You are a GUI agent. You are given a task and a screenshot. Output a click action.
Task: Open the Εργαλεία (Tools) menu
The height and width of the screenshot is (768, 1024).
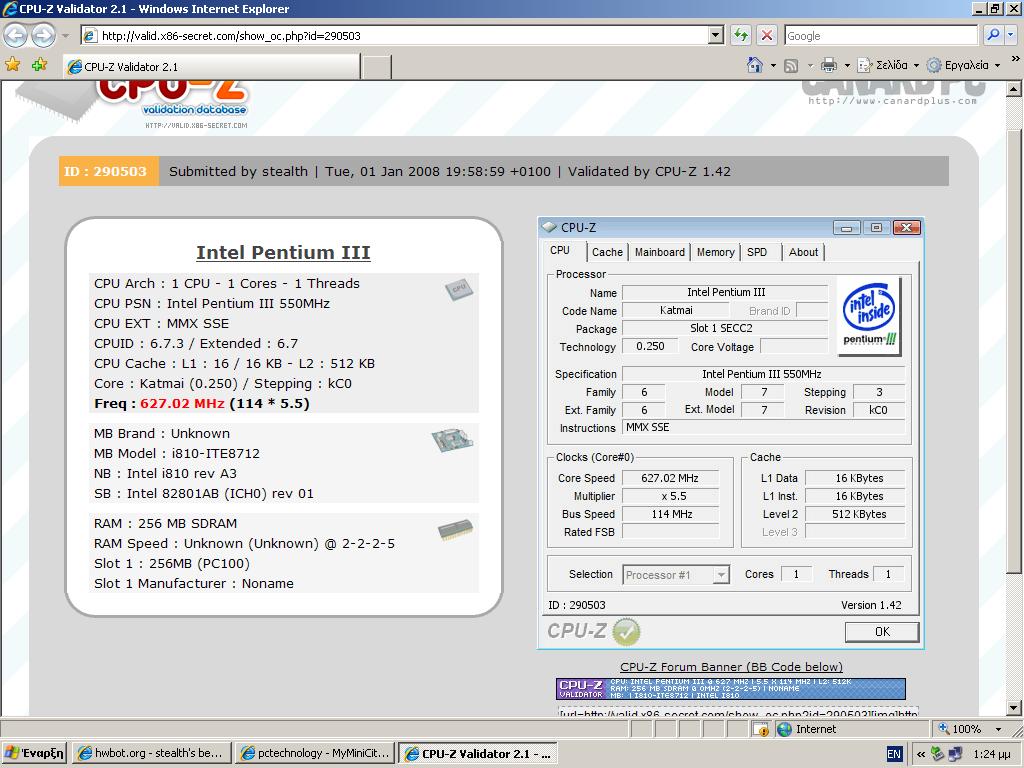964,65
